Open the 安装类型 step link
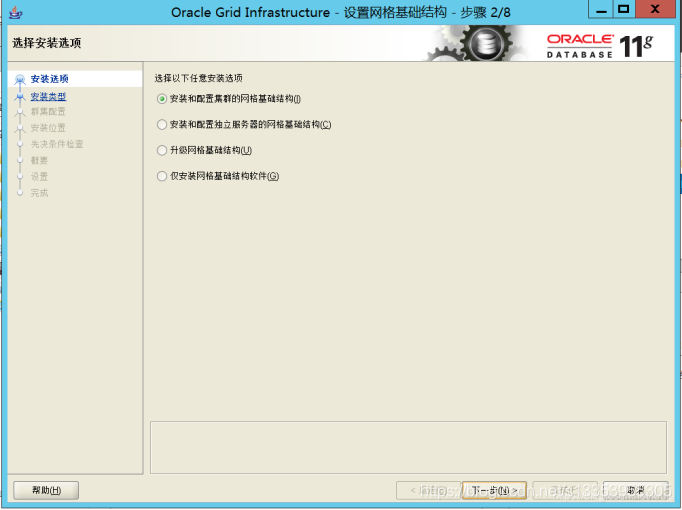 (x=48, y=96)
